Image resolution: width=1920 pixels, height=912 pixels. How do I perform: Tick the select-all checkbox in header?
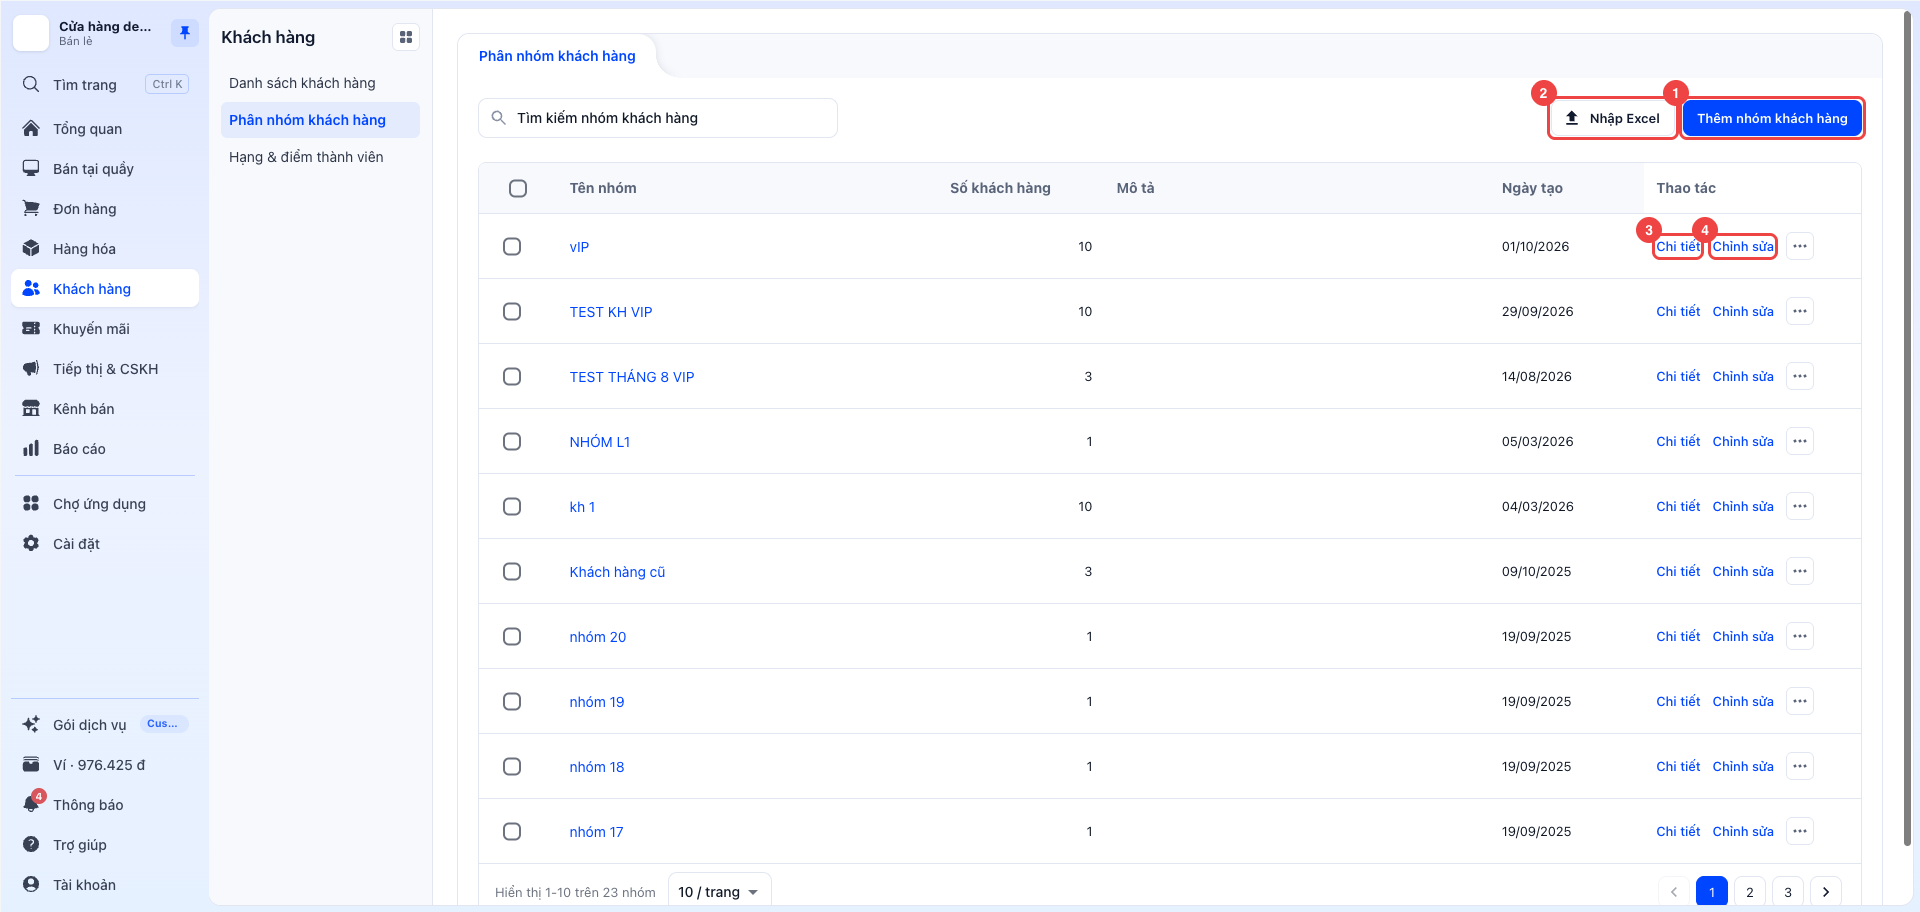pos(518,188)
